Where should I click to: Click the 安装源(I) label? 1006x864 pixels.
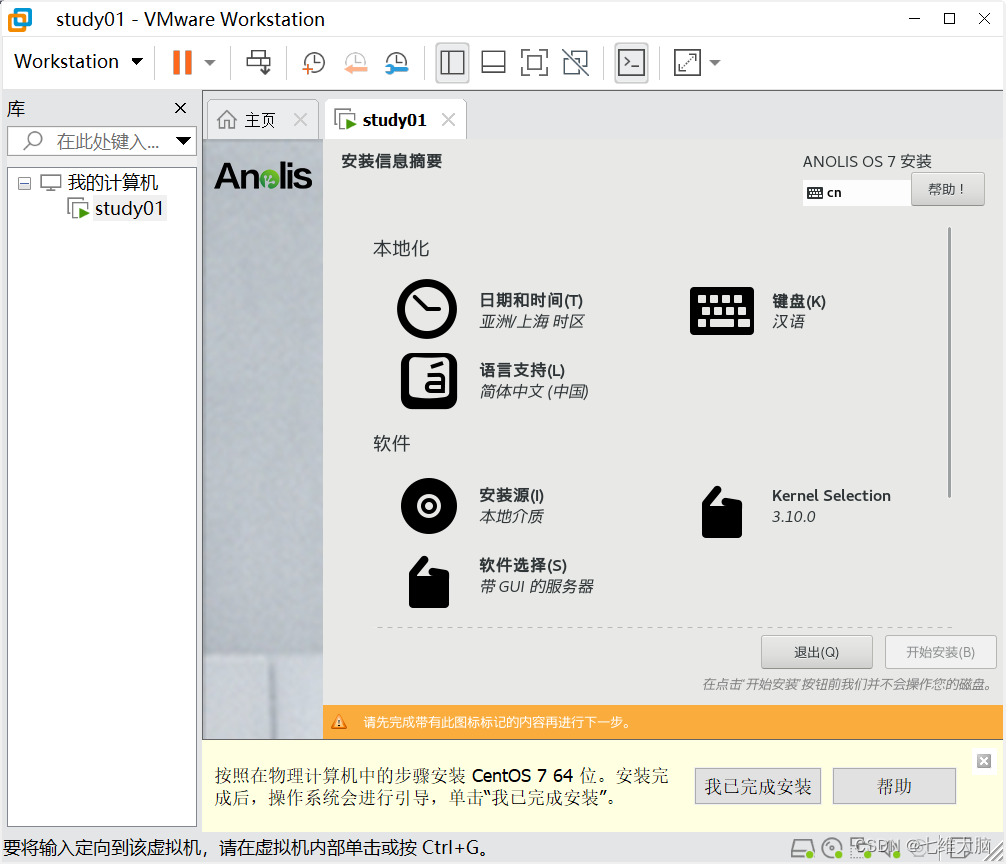(x=511, y=495)
